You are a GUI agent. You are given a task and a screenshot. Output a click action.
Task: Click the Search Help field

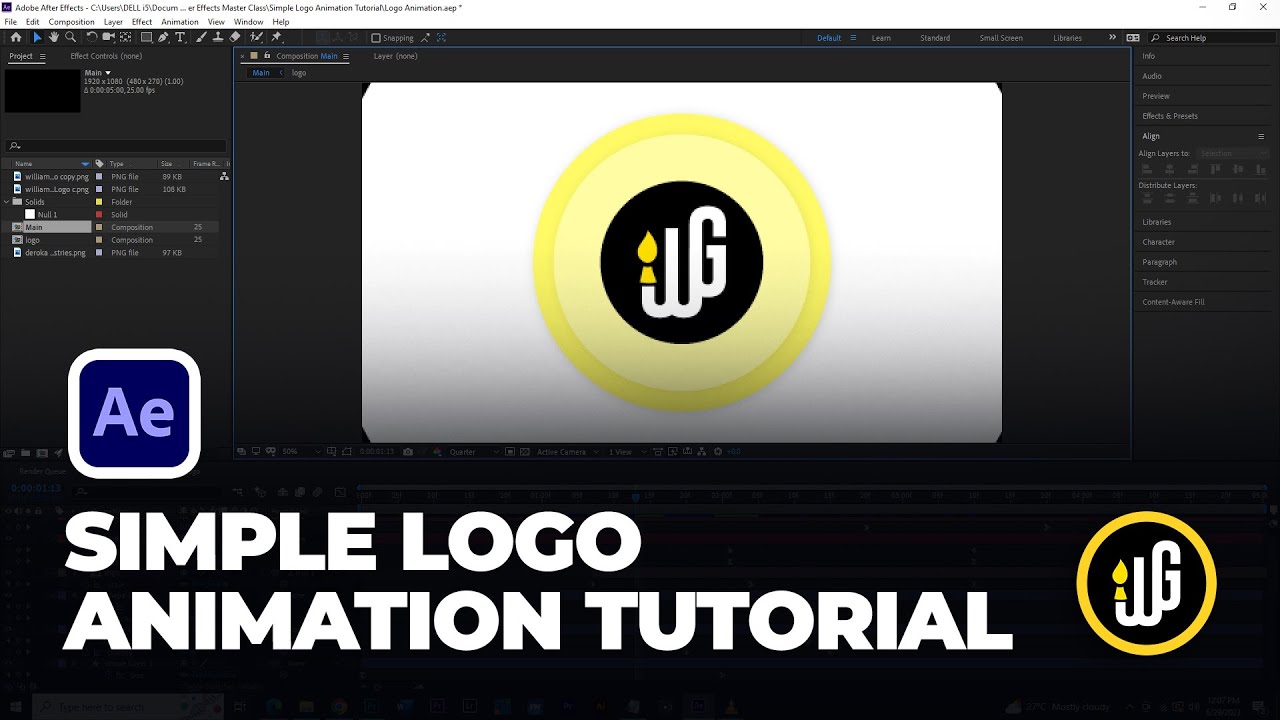click(1210, 38)
